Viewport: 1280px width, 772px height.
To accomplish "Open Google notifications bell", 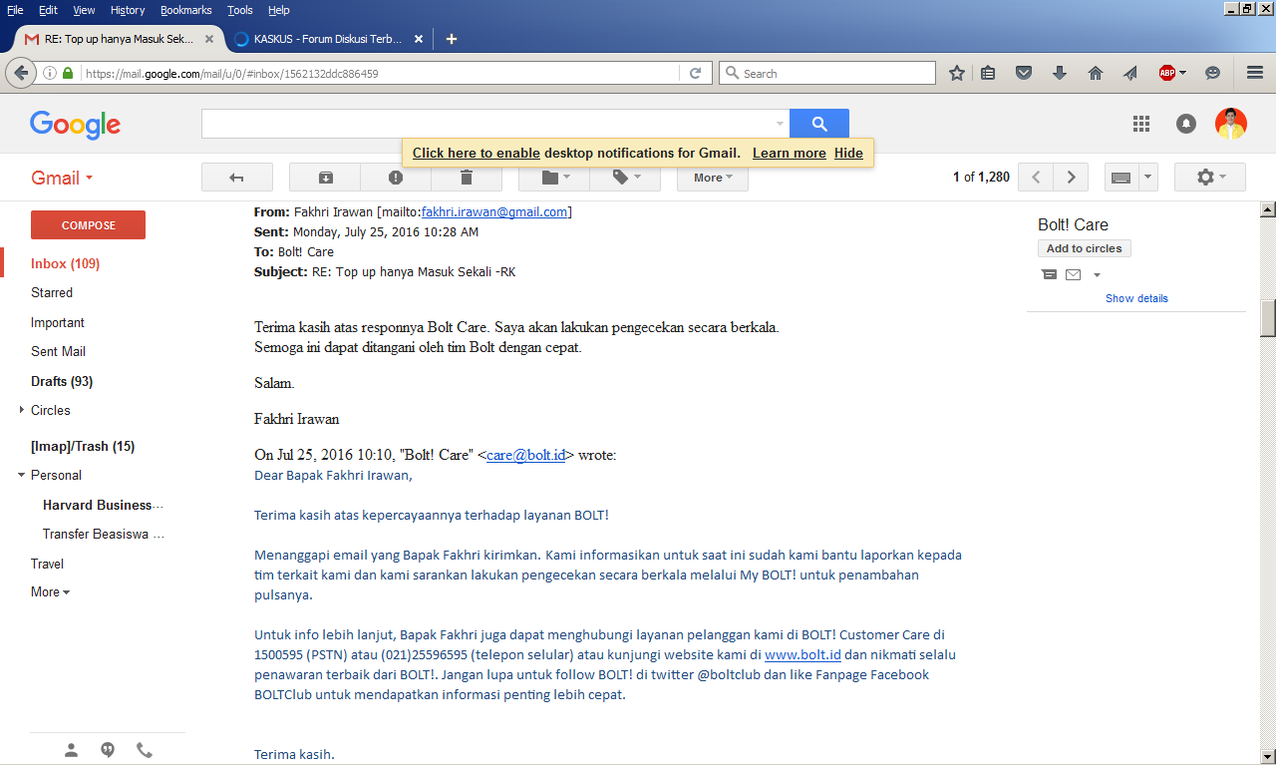I will (1186, 124).
